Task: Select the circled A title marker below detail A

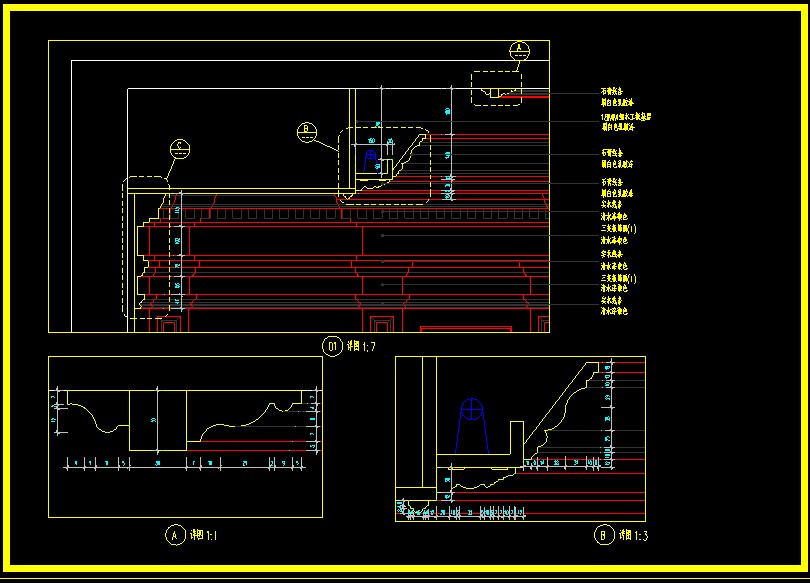Action: point(175,535)
